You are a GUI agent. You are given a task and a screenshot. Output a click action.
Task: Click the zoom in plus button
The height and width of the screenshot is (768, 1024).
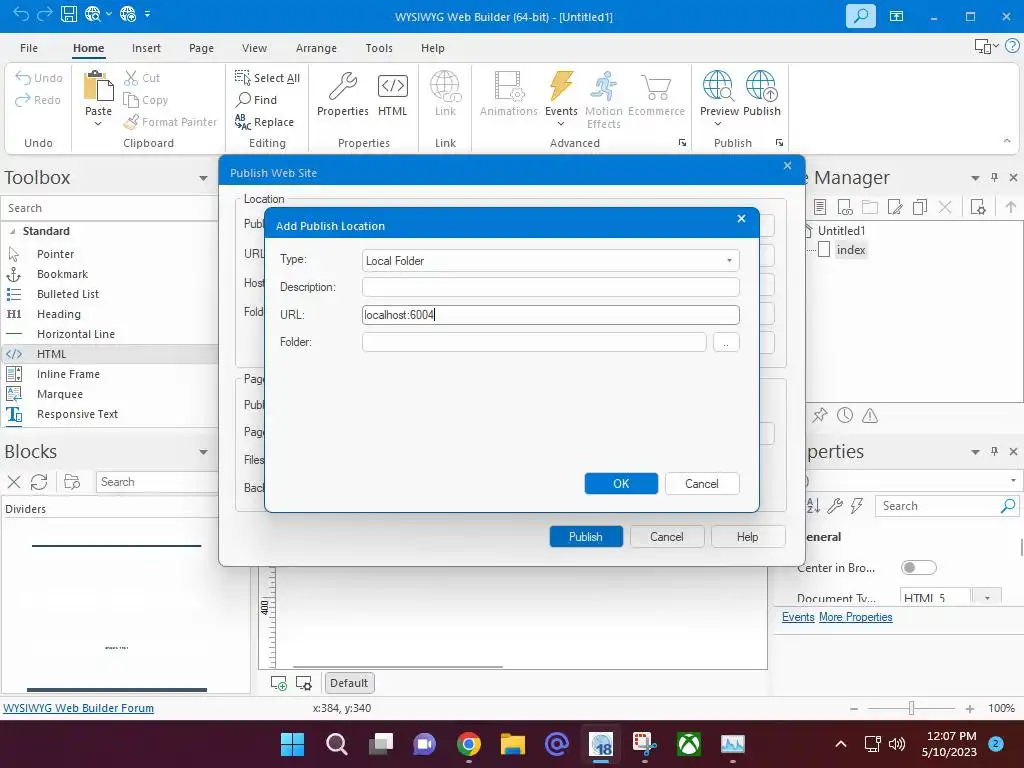point(970,709)
